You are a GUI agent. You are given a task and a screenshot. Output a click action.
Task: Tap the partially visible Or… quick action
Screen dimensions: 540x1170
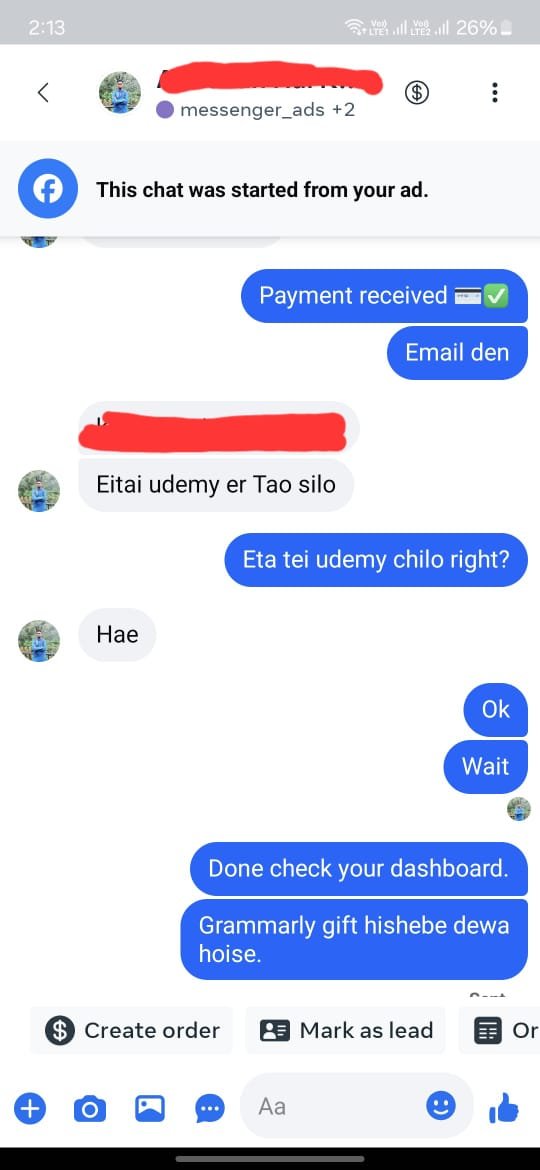tap(499, 1030)
